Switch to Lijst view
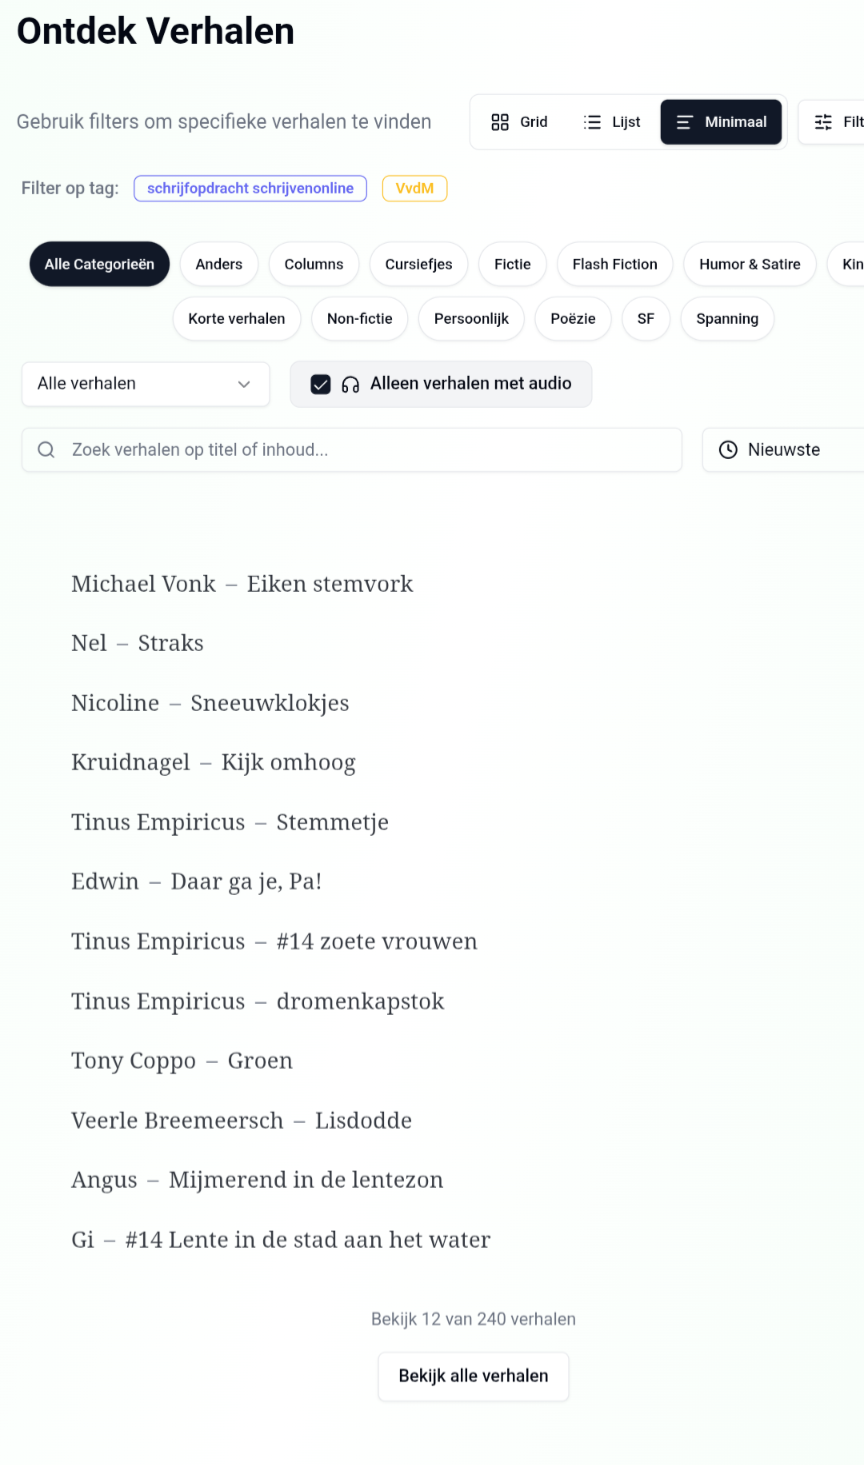The image size is (864, 1465). (x=612, y=122)
